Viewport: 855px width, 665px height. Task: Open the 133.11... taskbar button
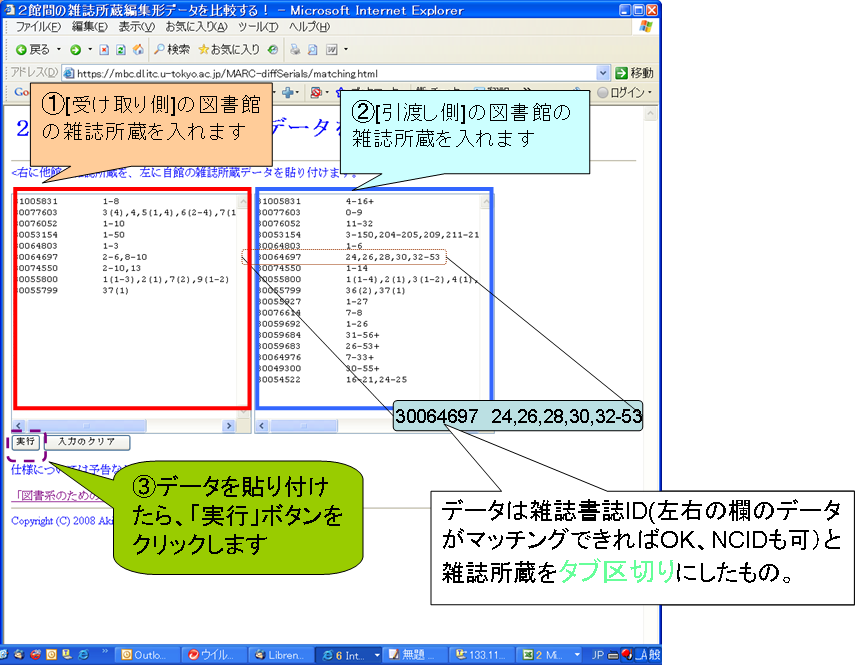(480, 655)
